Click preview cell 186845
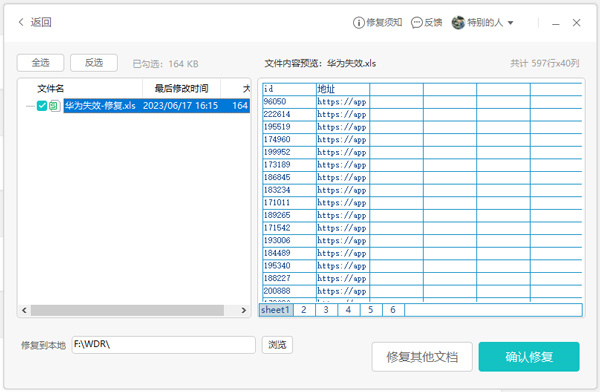 pos(289,177)
